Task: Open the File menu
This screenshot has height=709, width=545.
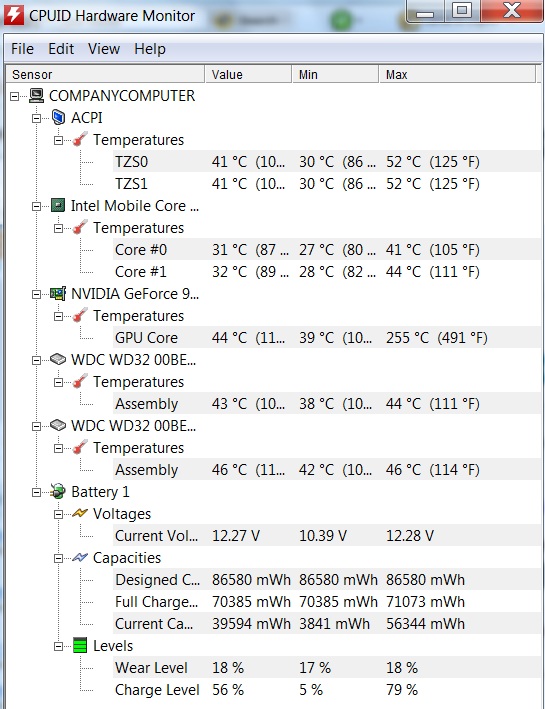Action: [23, 49]
